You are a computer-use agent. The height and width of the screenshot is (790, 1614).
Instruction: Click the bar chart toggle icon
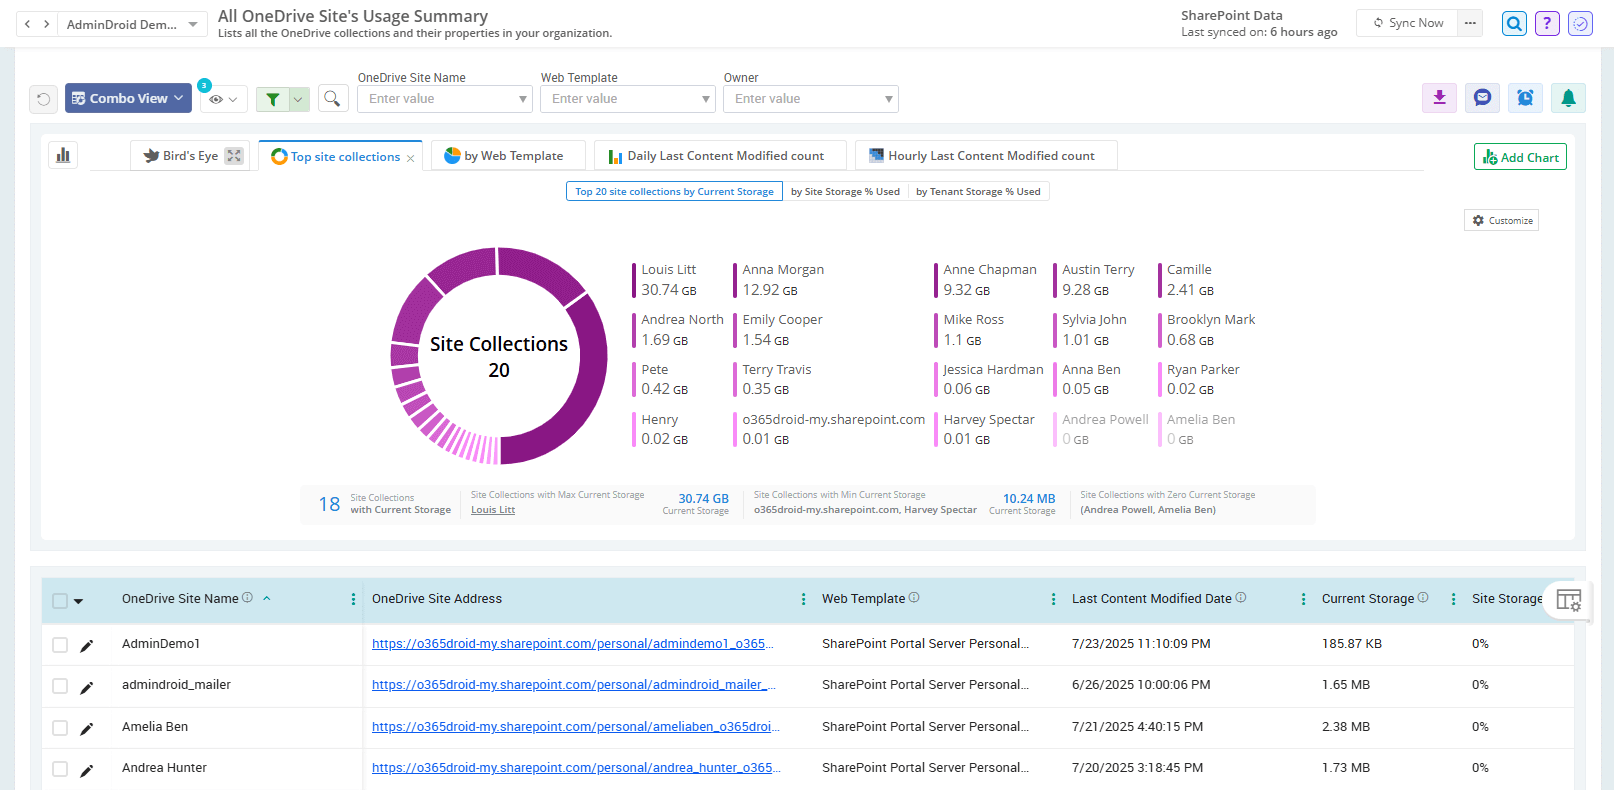pyautogui.click(x=63, y=155)
